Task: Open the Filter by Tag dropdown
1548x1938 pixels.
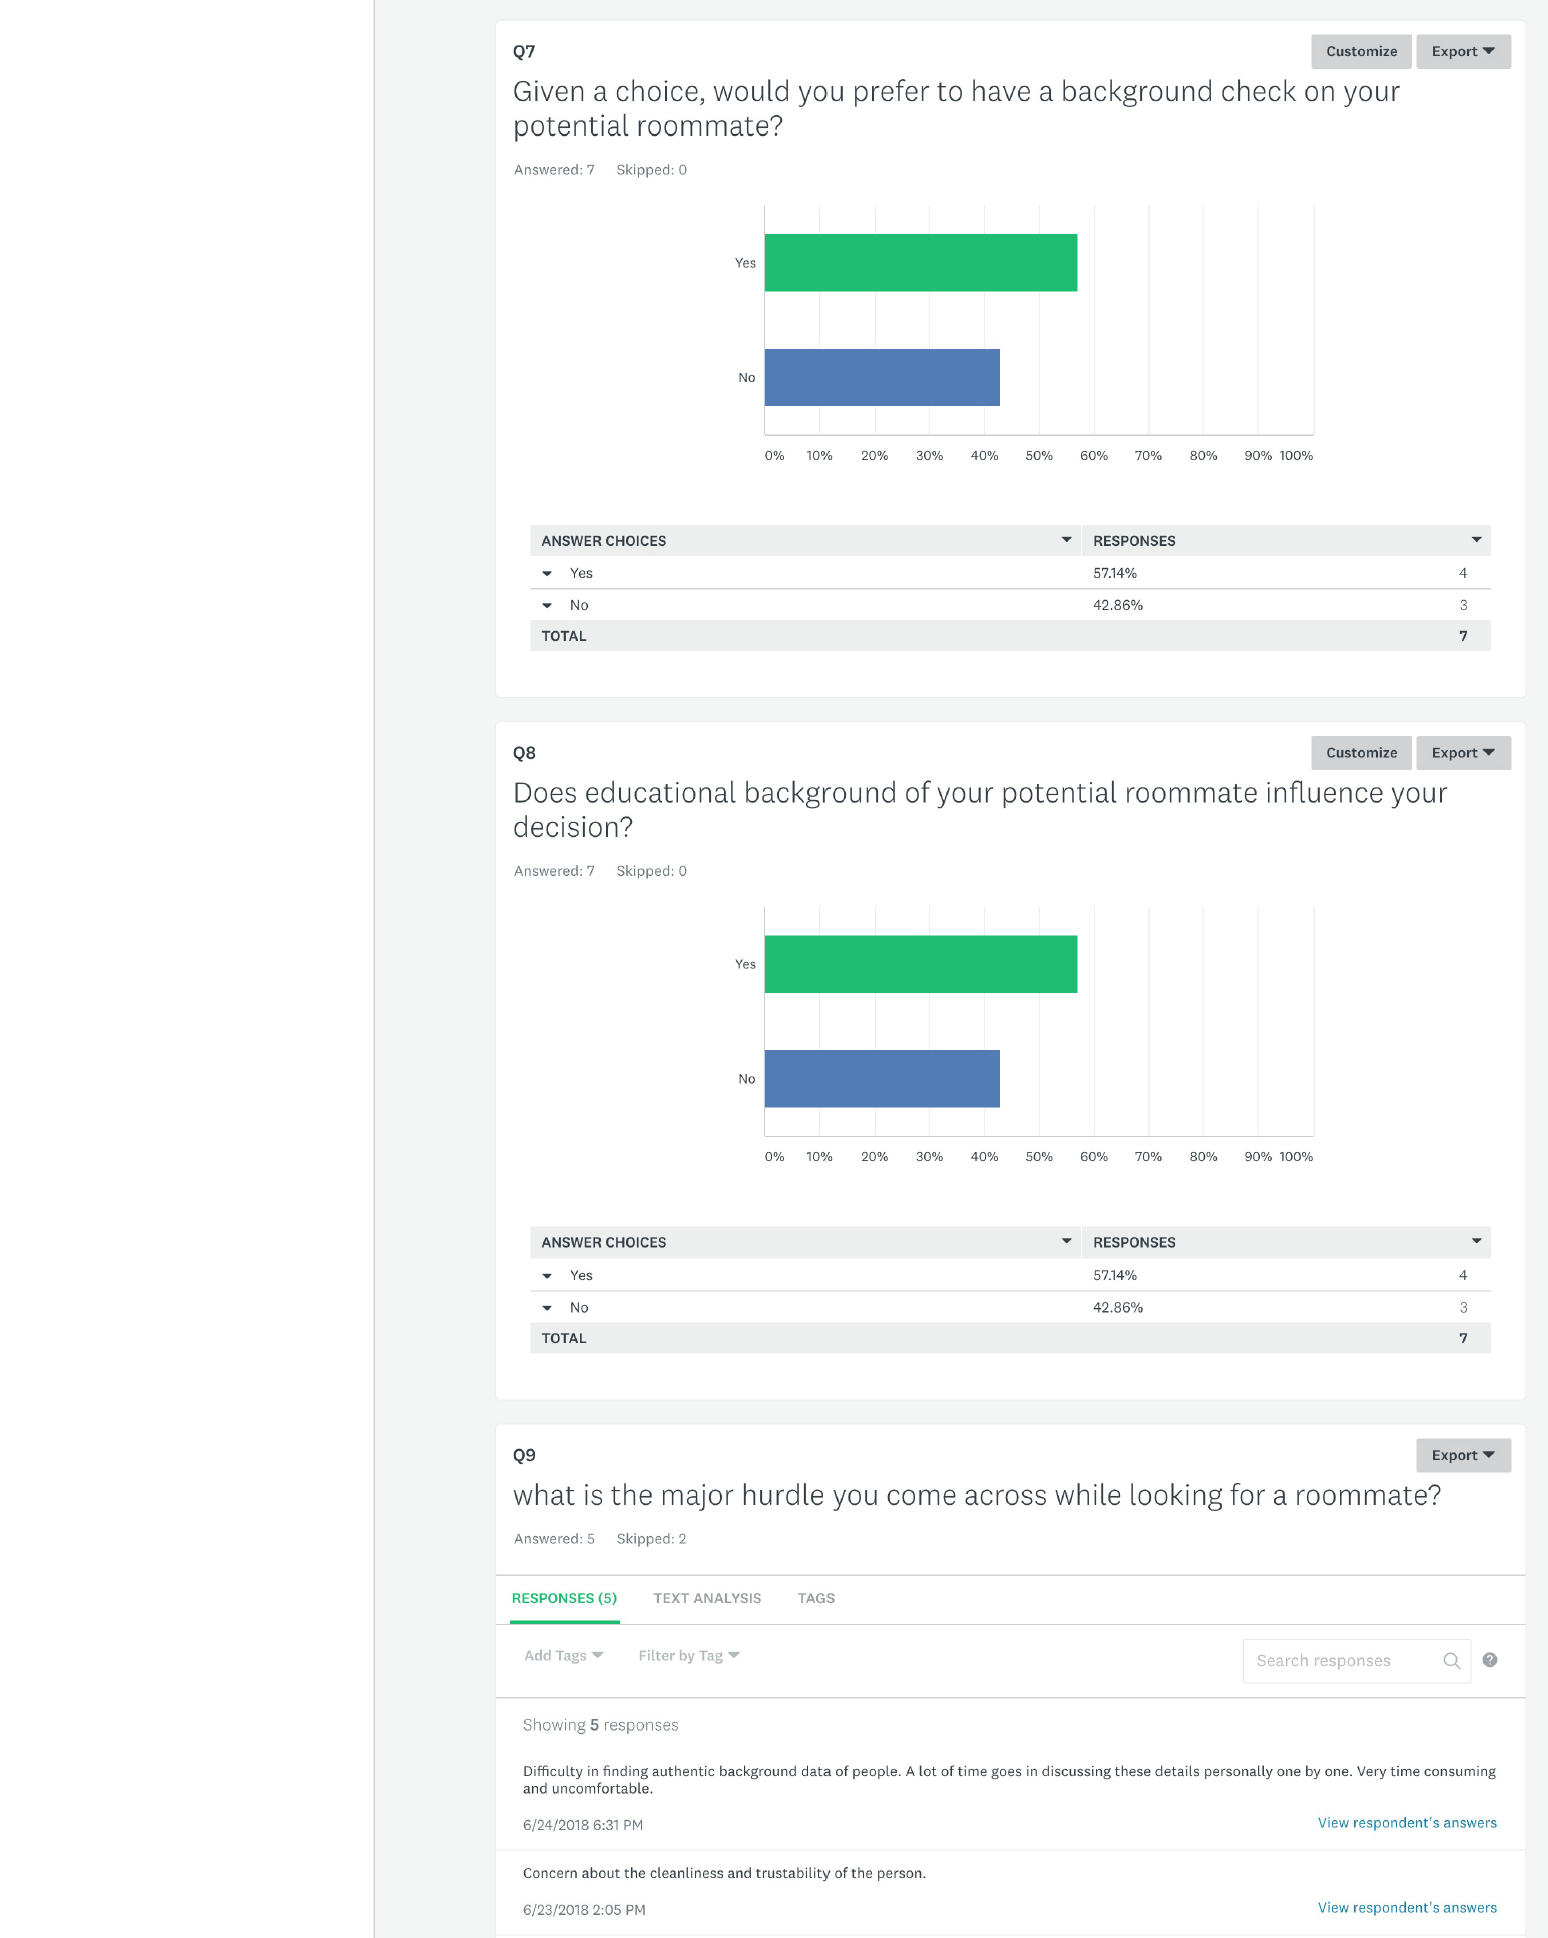Action: pyautogui.click(x=689, y=1656)
